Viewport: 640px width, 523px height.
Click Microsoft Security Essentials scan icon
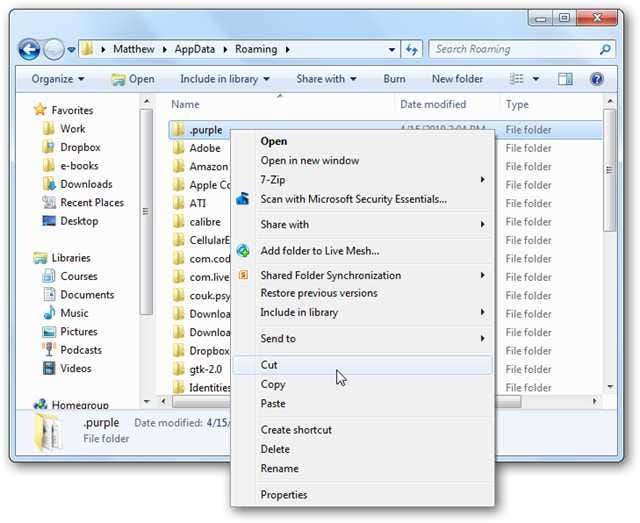(x=243, y=199)
